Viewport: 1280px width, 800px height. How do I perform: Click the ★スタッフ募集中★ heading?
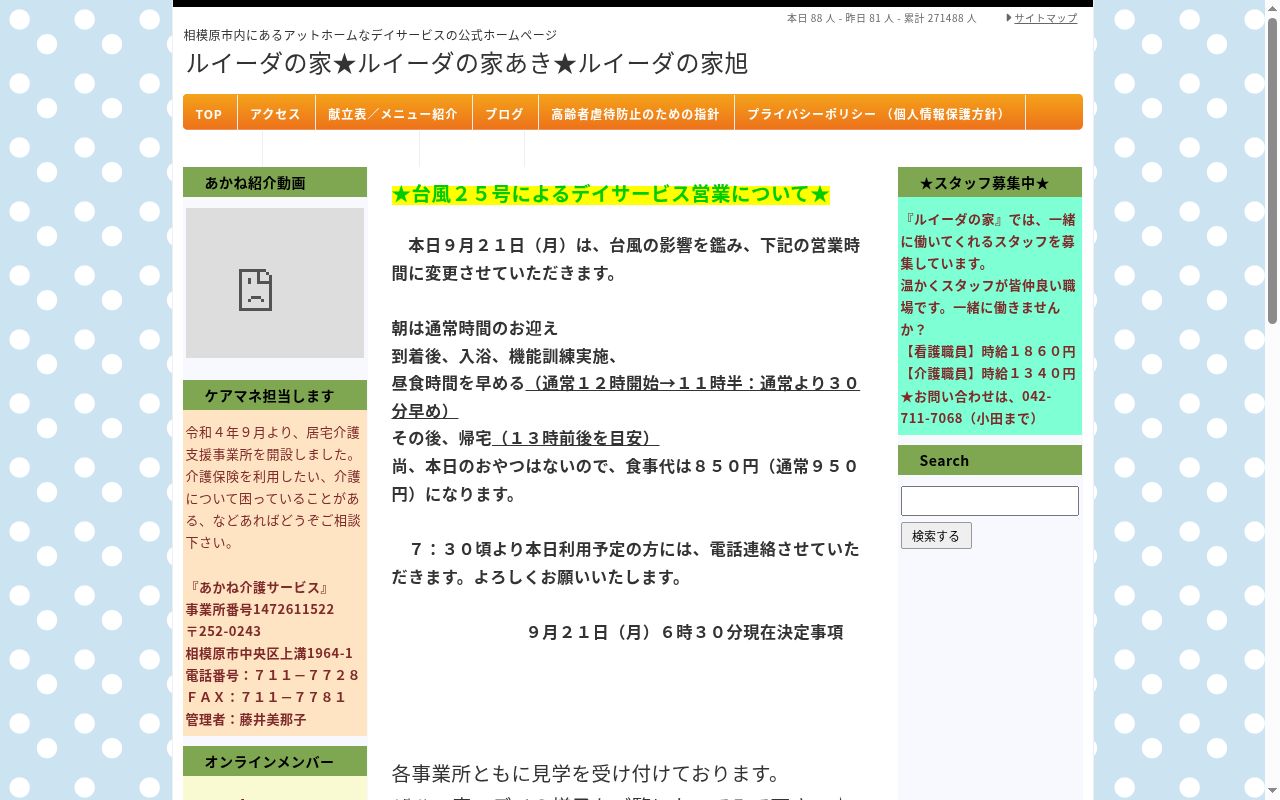(990, 182)
